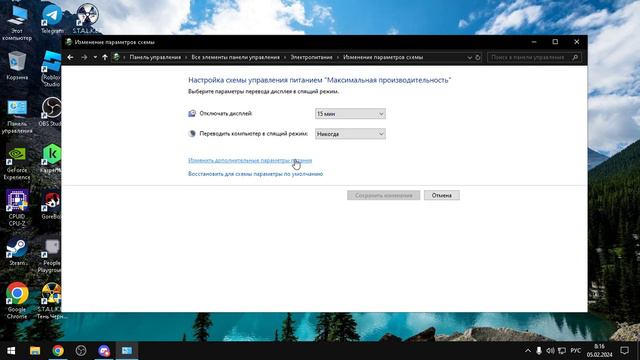Viewport: 640px width, 360px height.
Task: Launch CPUID CPU-Z shortcut
Action: click(x=17, y=208)
